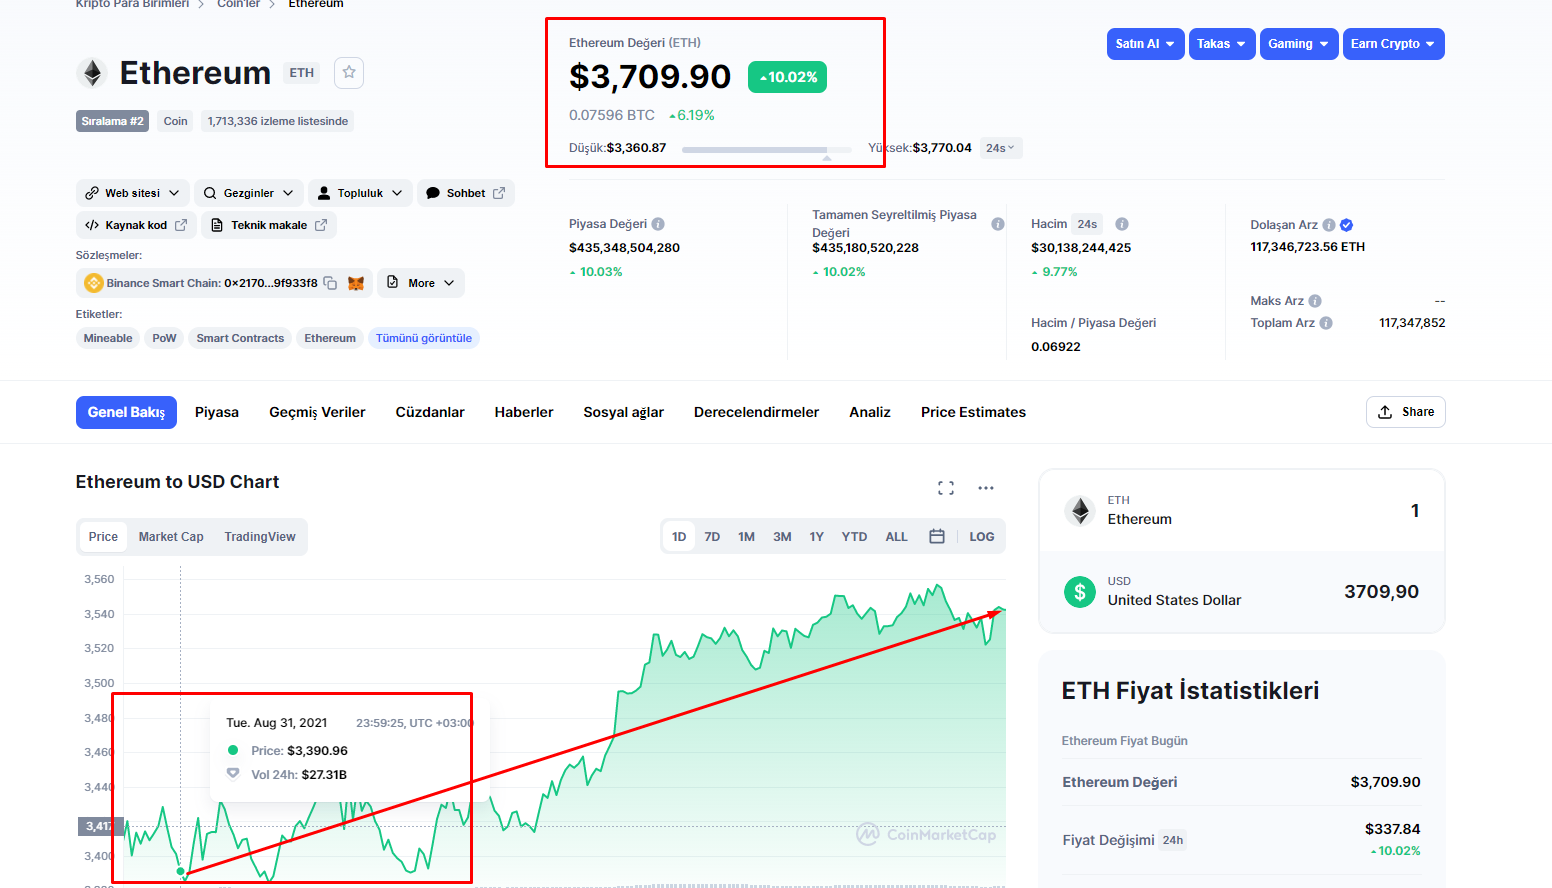Click the verified badge beside Dolaşan Arz
The width and height of the screenshot is (1552, 888).
point(1346,225)
